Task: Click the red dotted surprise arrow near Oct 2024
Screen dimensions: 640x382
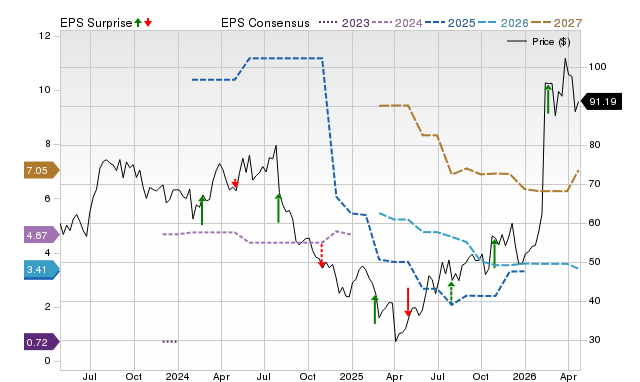Action: [x=322, y=255]
